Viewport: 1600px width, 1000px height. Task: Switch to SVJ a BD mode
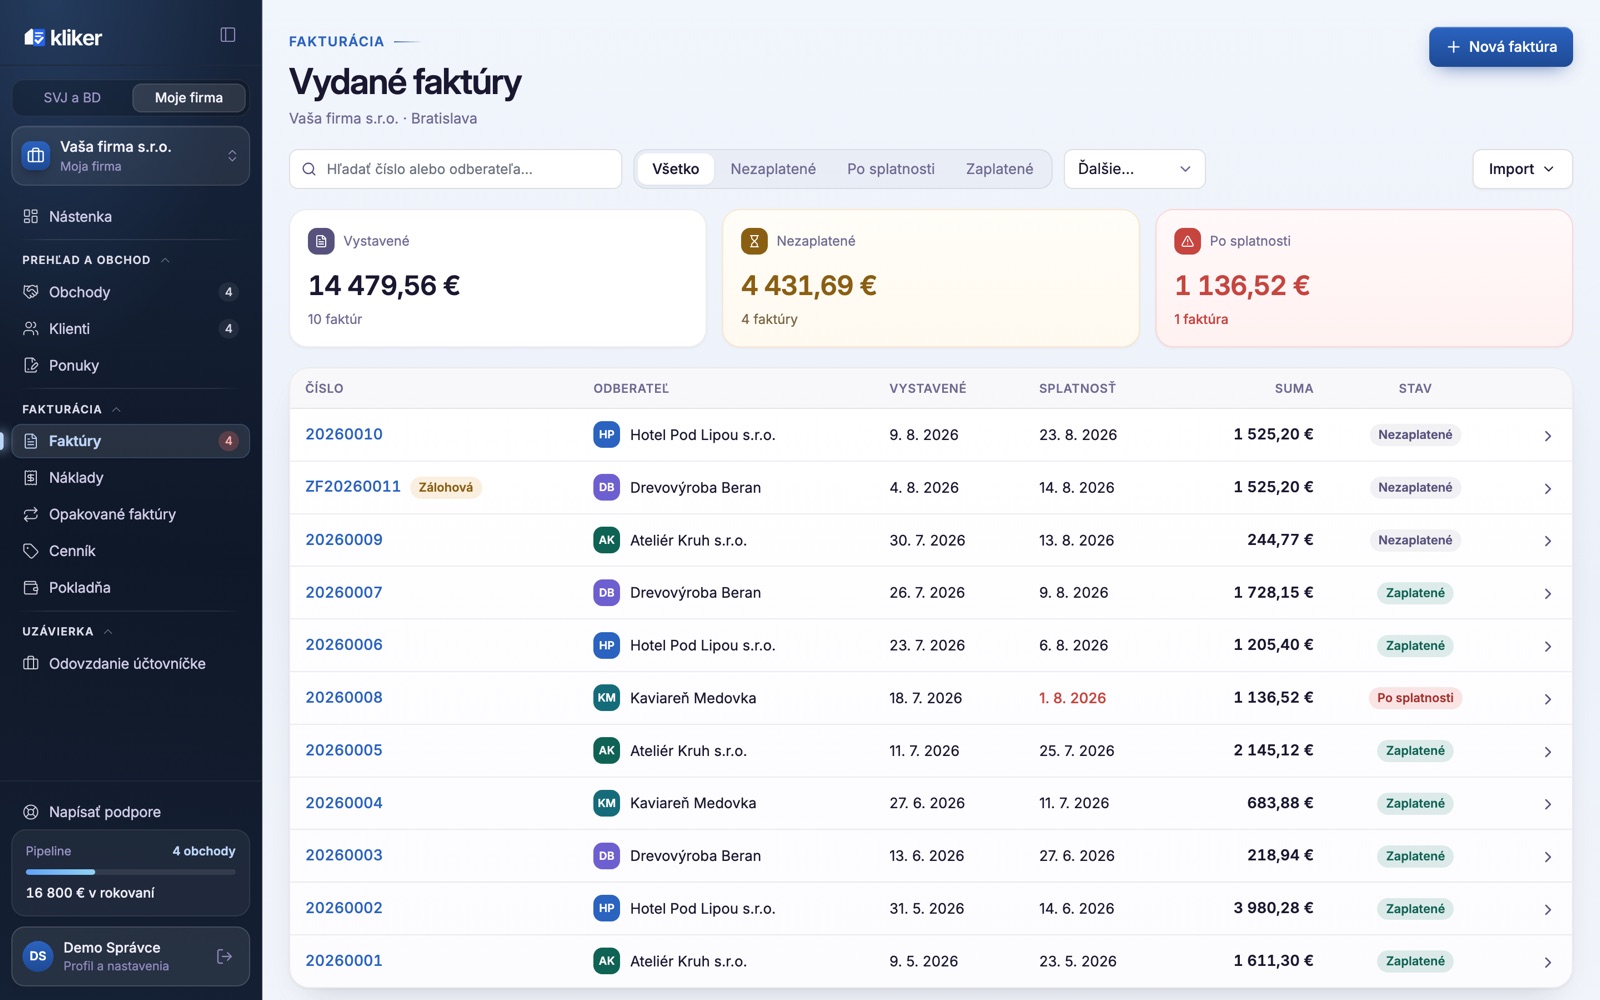[72, 97]
